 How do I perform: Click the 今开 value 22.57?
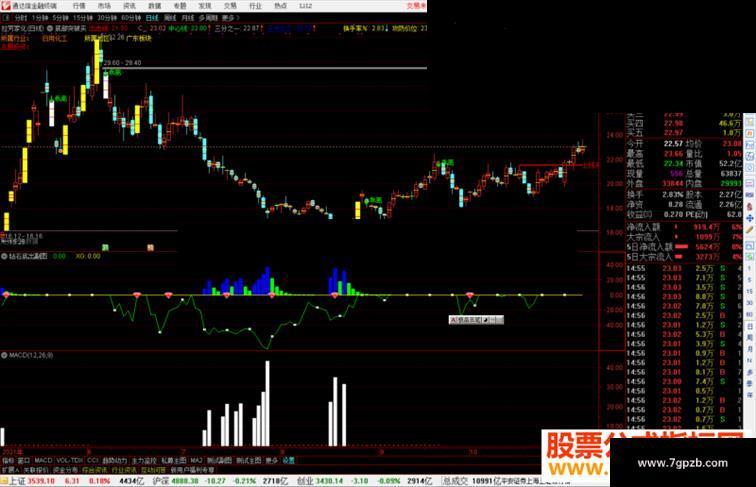click(x=673, y=144)
